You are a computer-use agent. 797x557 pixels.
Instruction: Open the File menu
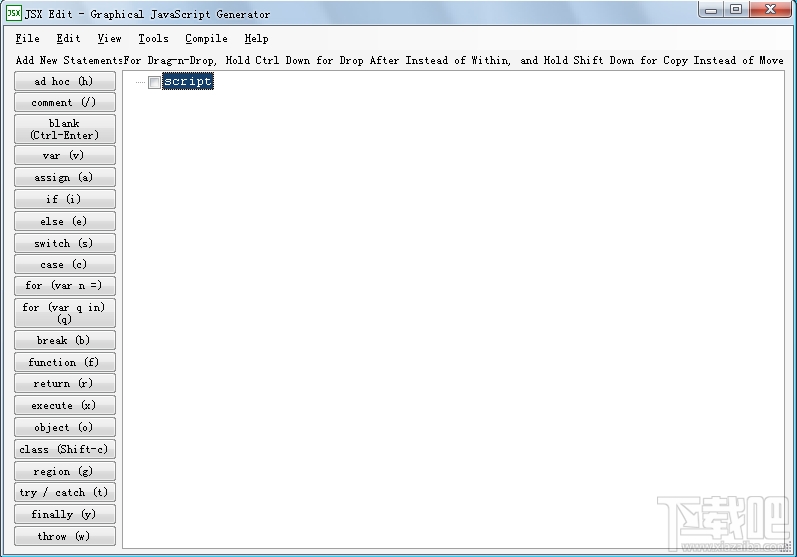click(27, 39)
